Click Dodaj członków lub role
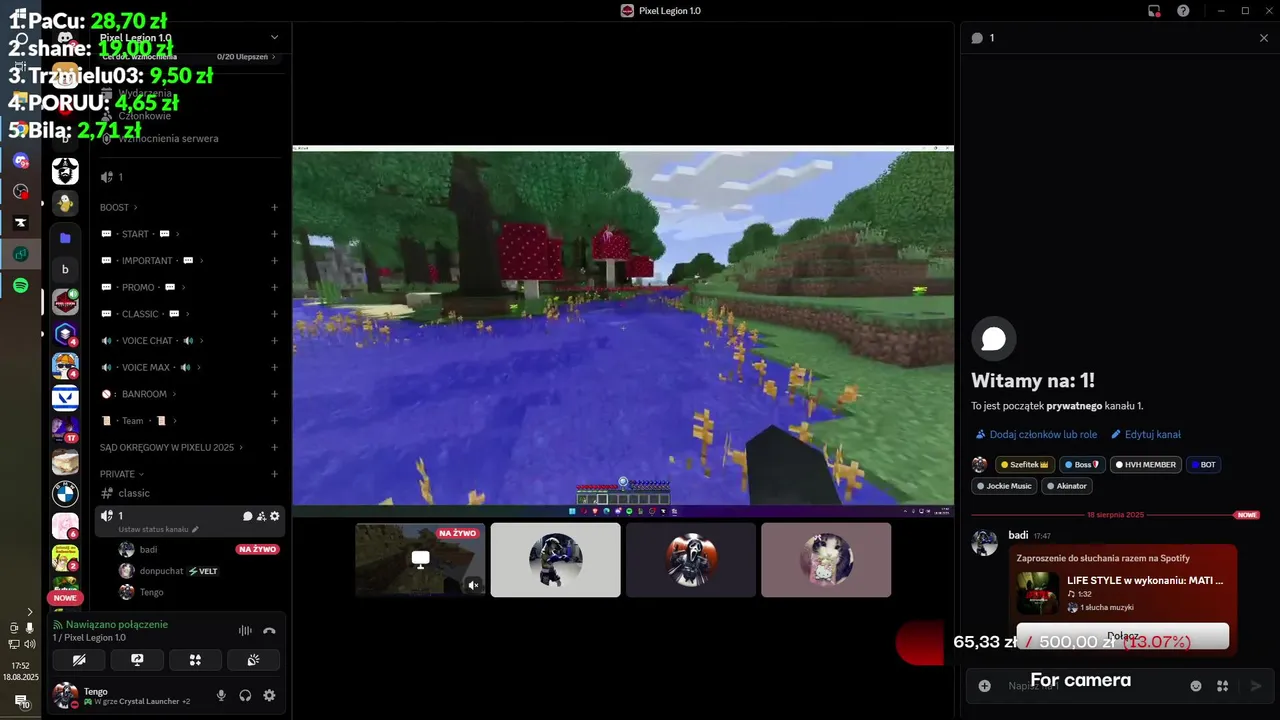This screenshot has width=1280, height=720. click(1036, 435)
